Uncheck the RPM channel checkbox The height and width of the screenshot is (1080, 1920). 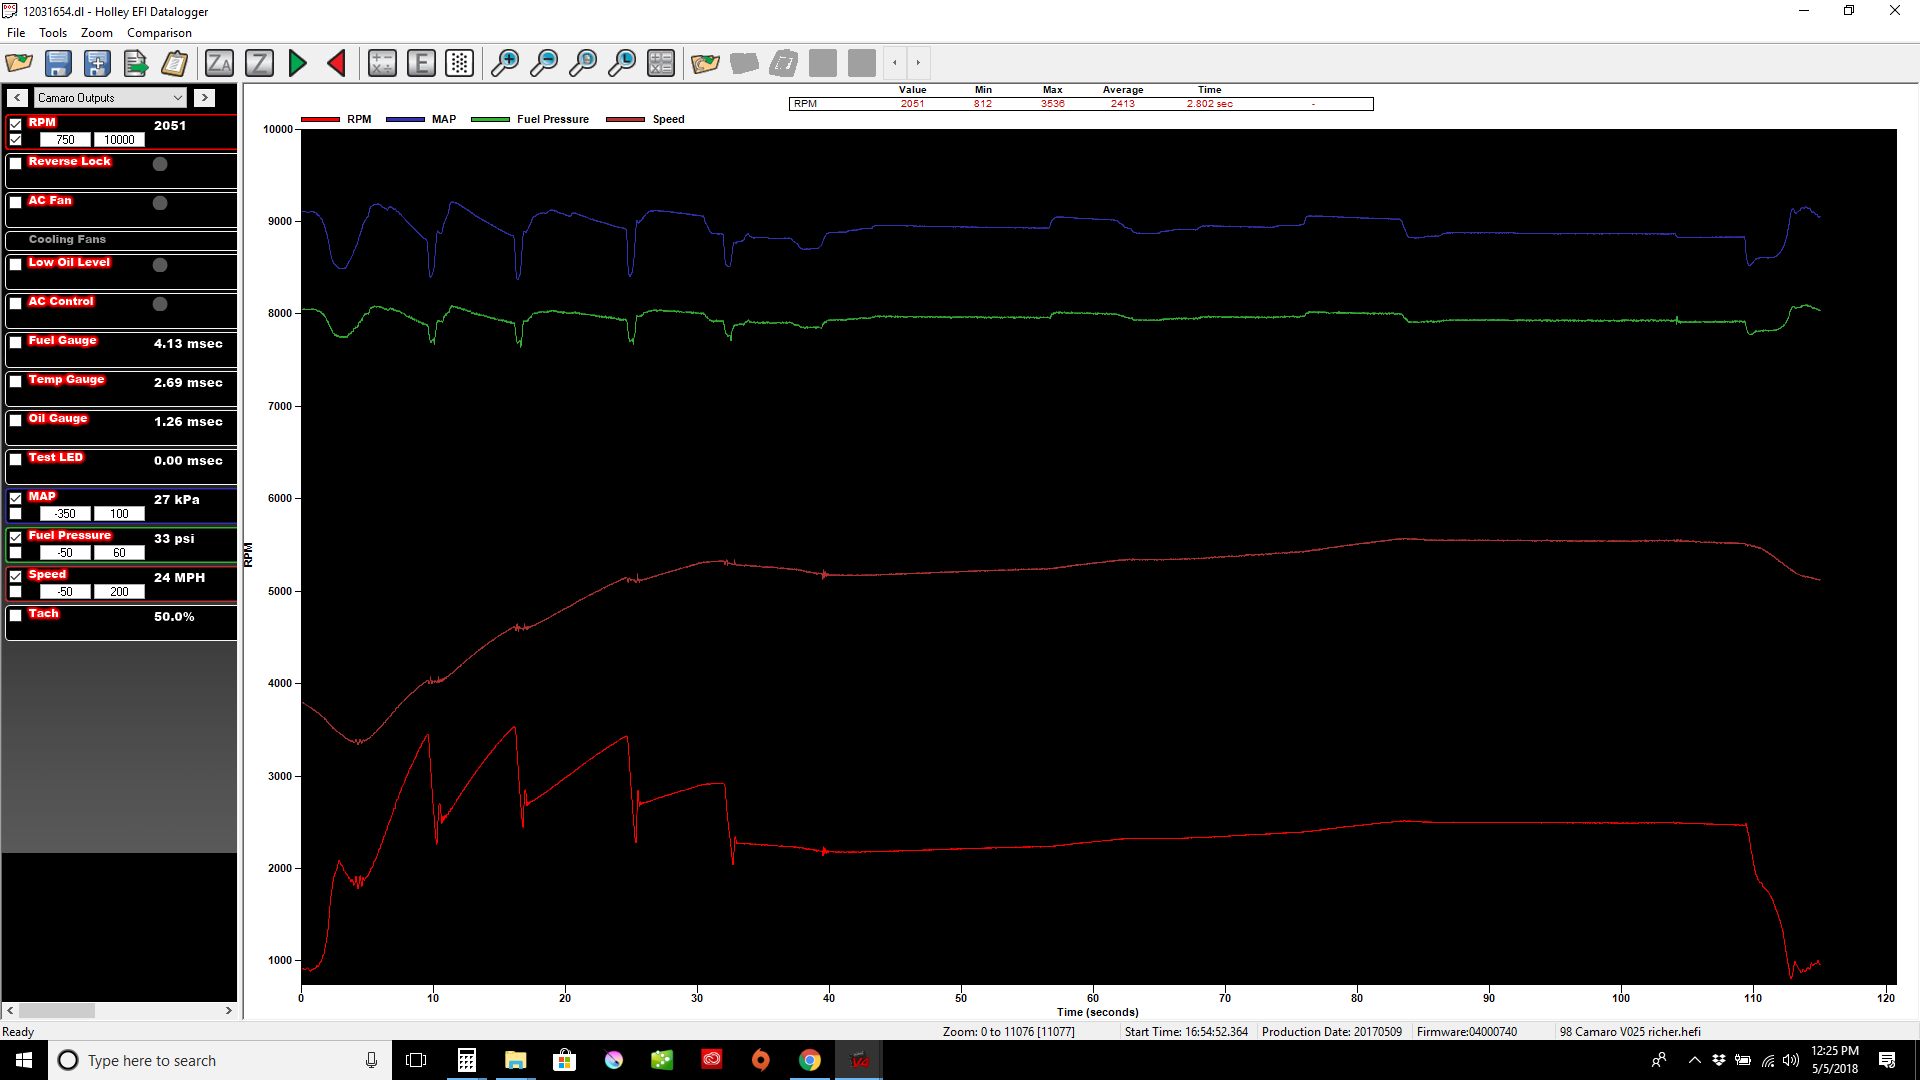(x=16, y=123)
